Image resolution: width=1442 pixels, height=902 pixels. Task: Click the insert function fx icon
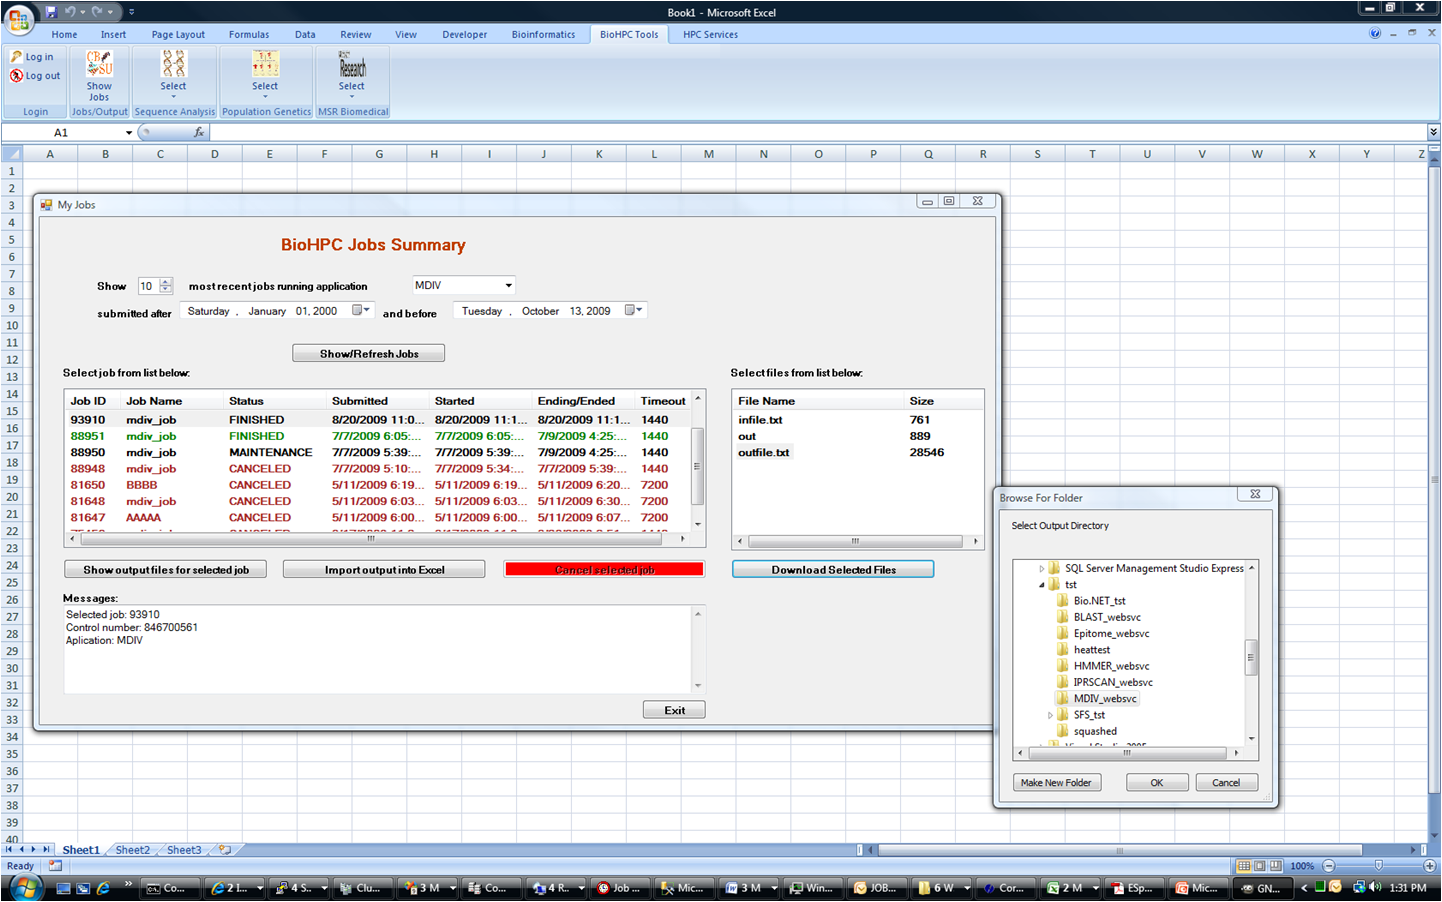(199, 132)
